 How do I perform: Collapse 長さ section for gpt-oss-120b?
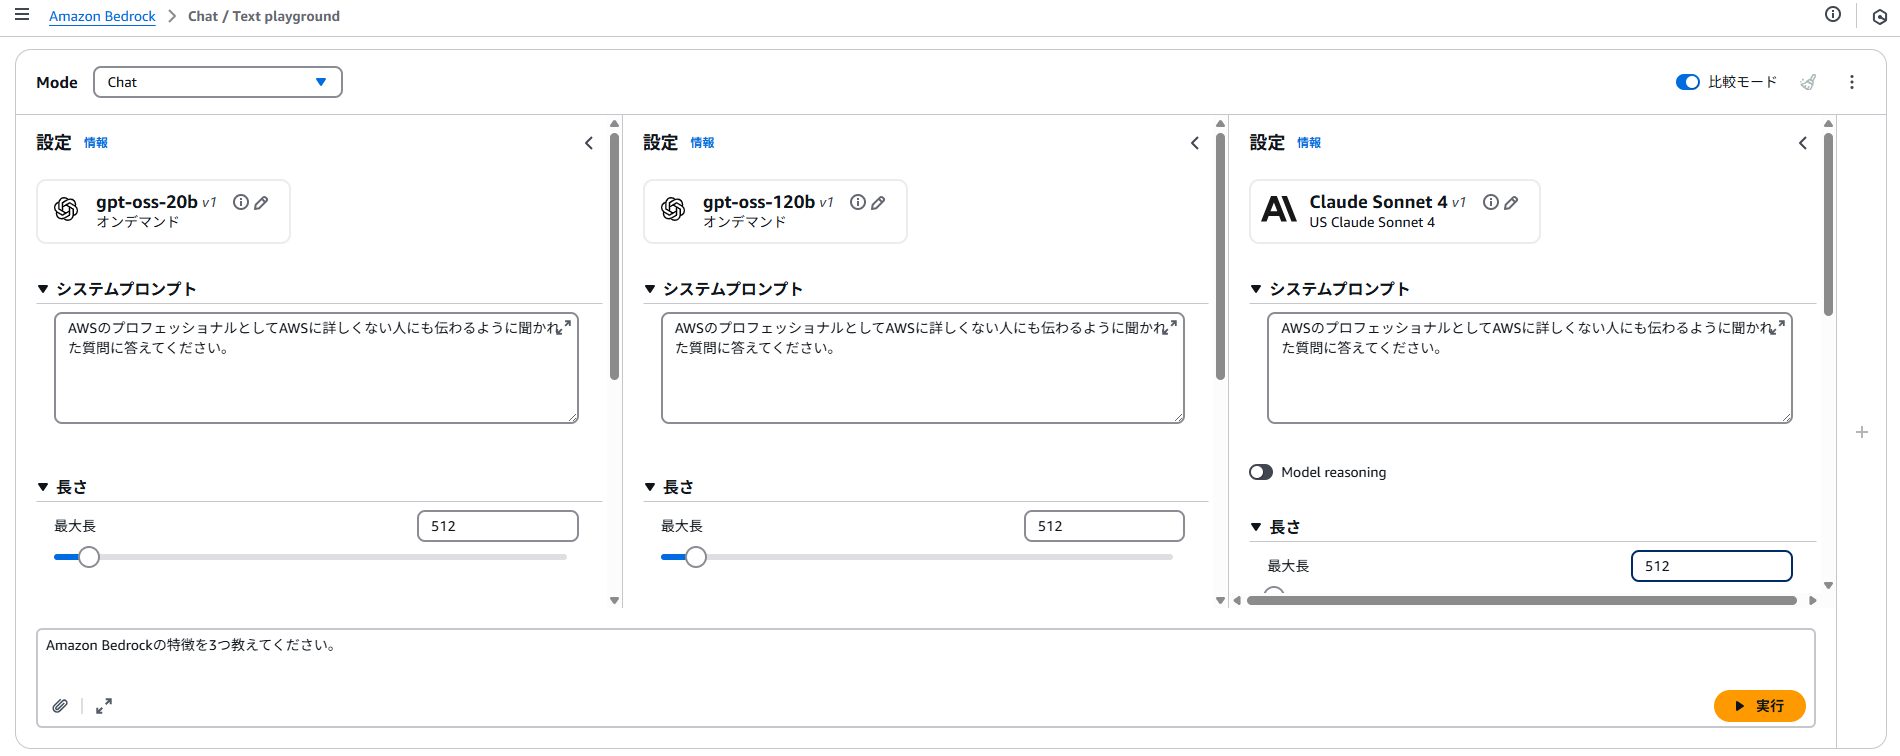pyautogui.click(x=650, y=487)
